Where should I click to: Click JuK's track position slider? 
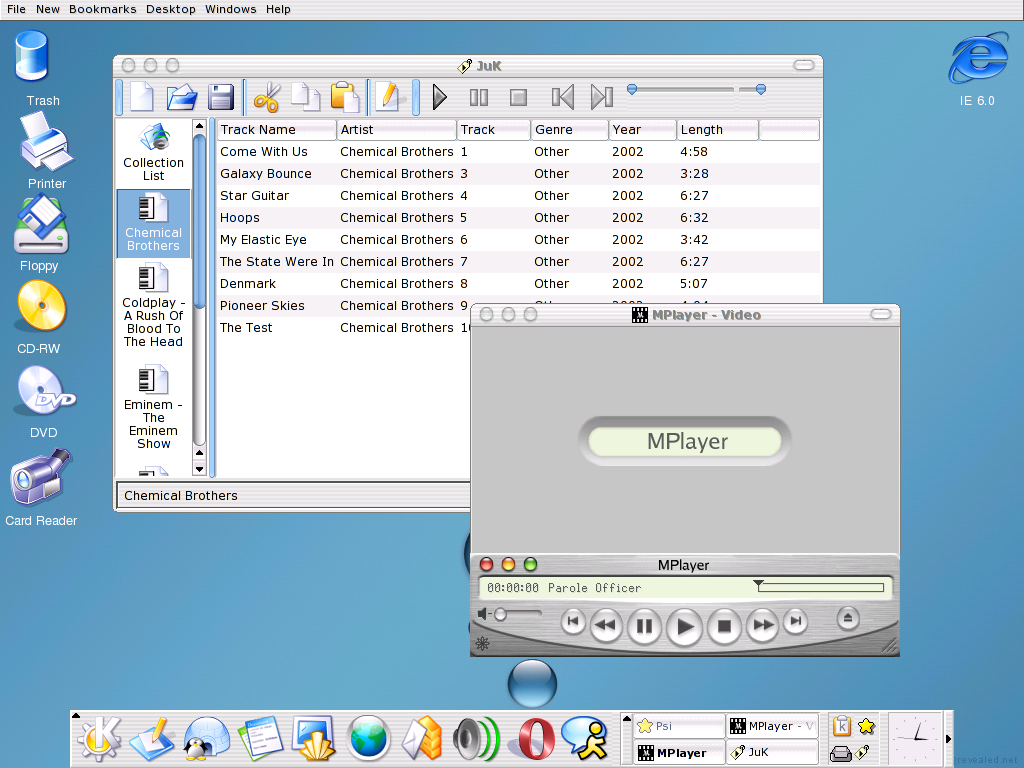tap(679, 89)
